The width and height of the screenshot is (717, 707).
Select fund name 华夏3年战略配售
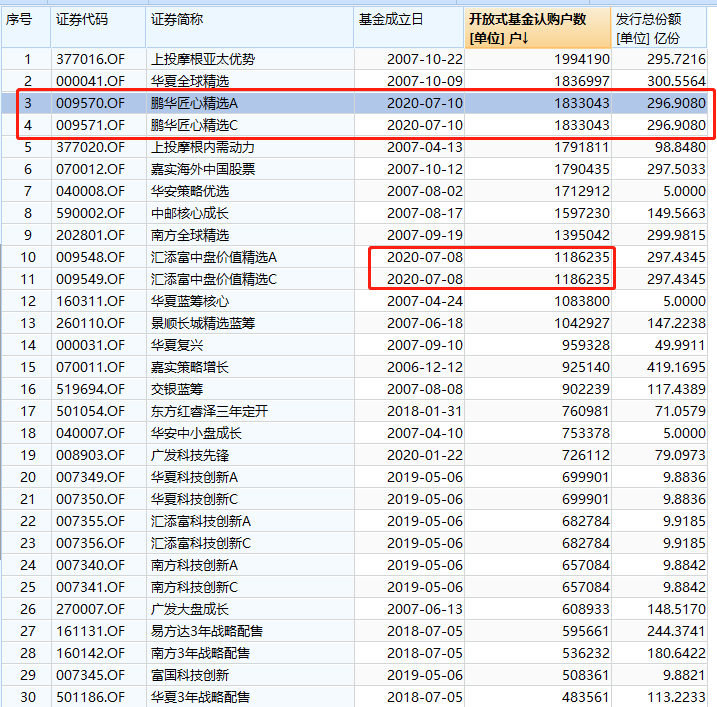pos(200,696)
